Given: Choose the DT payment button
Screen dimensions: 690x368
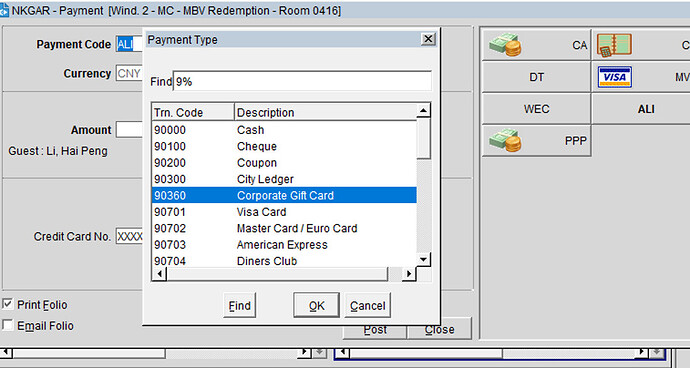Looking at the screenshot, I should [536, 77].
